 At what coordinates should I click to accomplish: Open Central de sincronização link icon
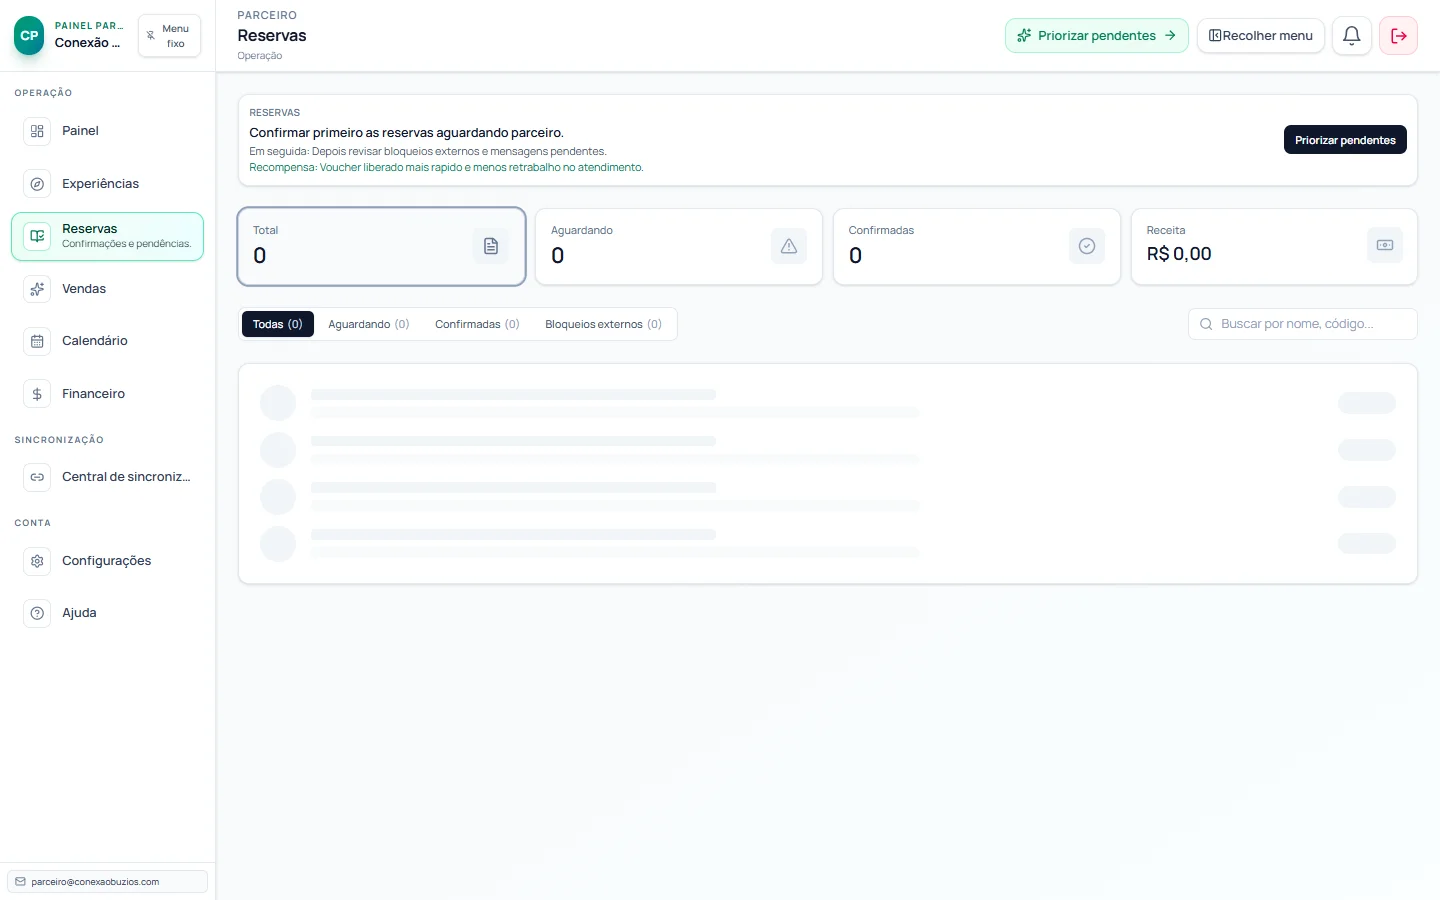[x=37, y=477]
